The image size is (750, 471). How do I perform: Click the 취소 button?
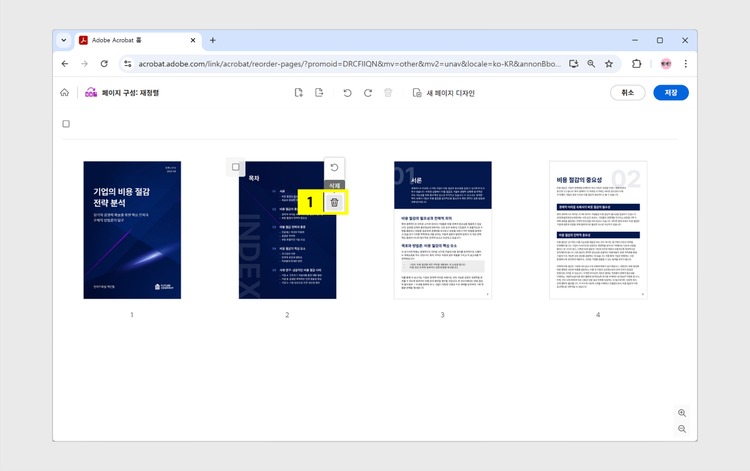pyautogui.click(x=628, y=93)
